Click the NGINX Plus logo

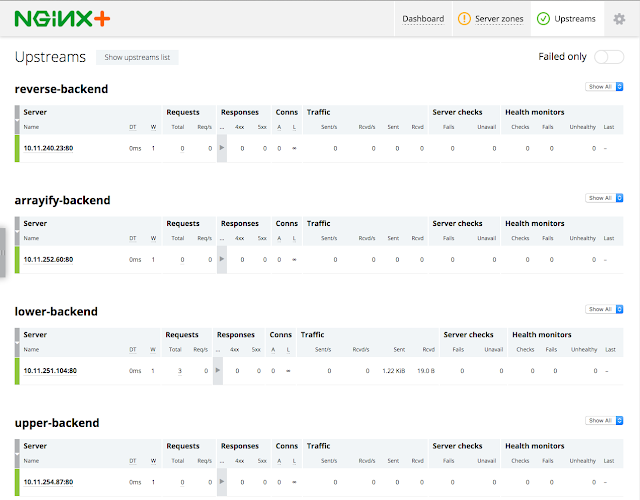click(x=62, y=19)
